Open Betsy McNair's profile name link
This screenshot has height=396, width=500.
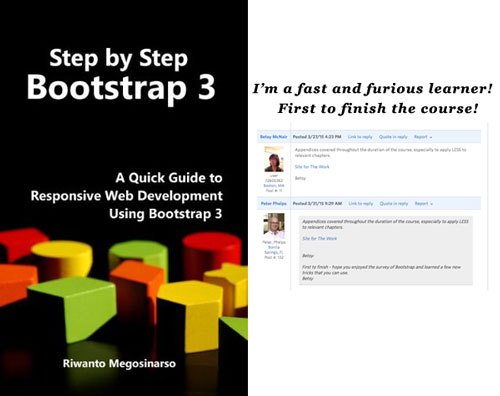273,137
